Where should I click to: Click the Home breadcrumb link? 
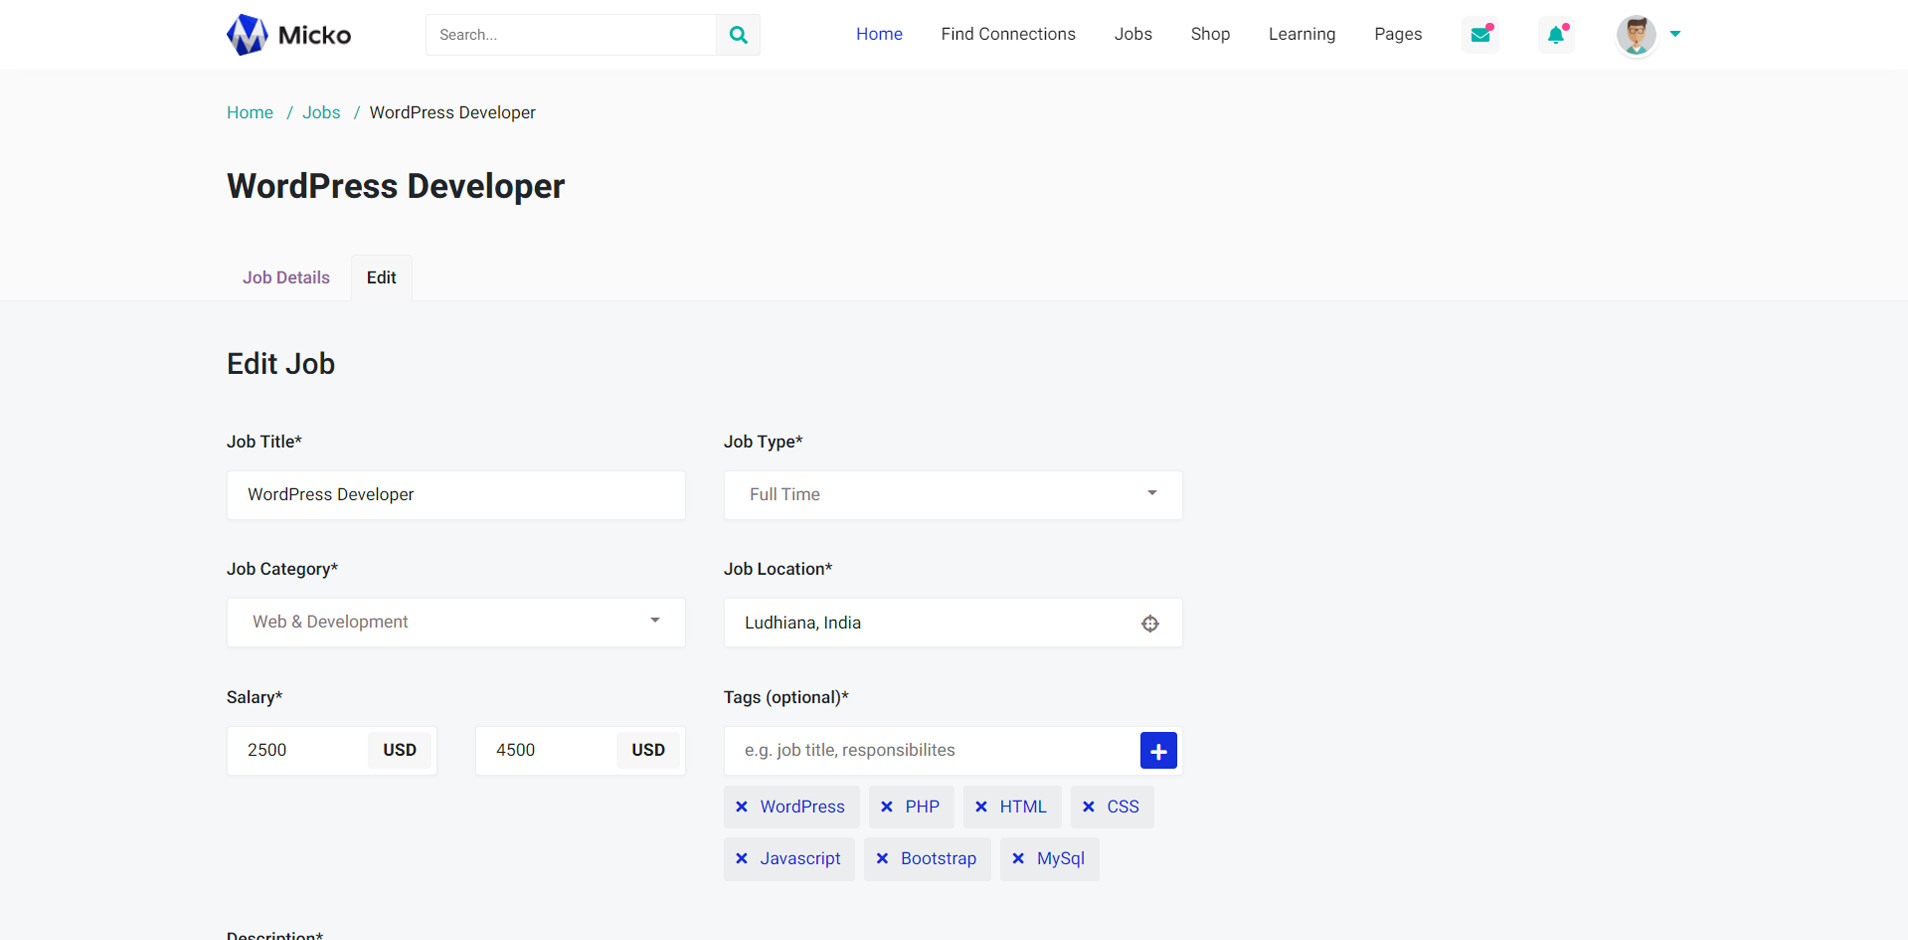click(x=250, y=113)
